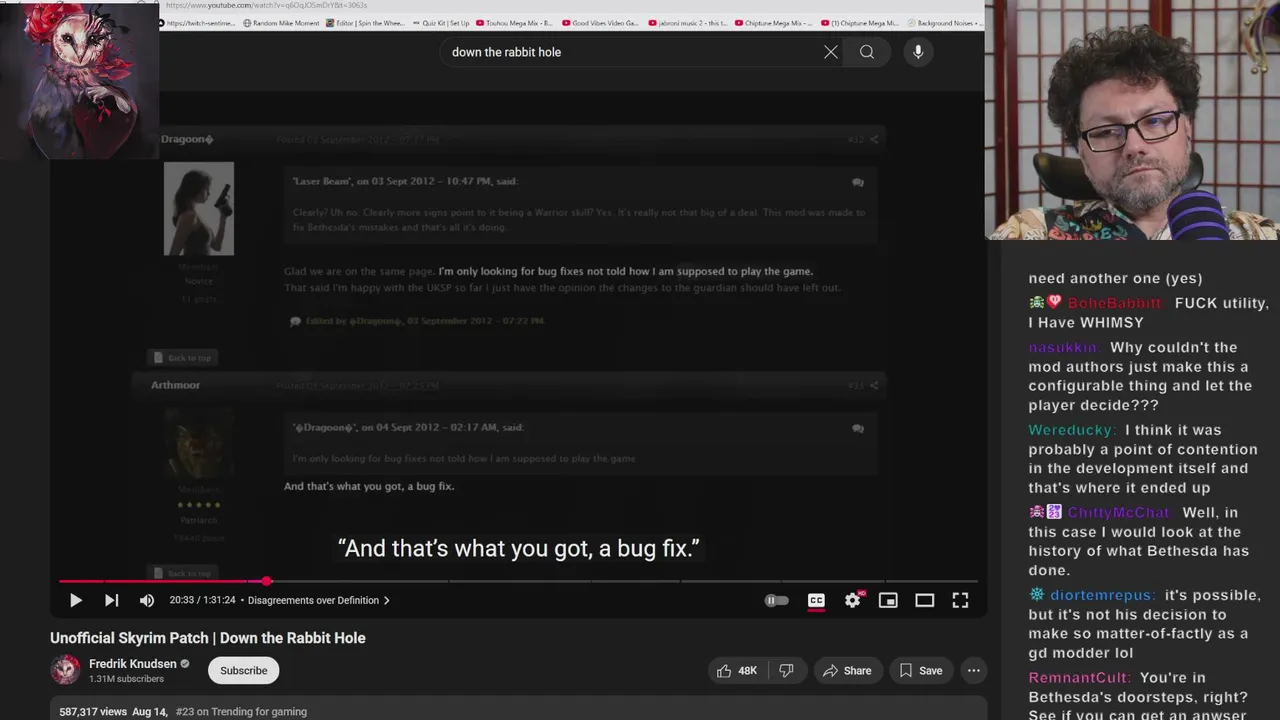Click the search magnifier button

point(867,52)
